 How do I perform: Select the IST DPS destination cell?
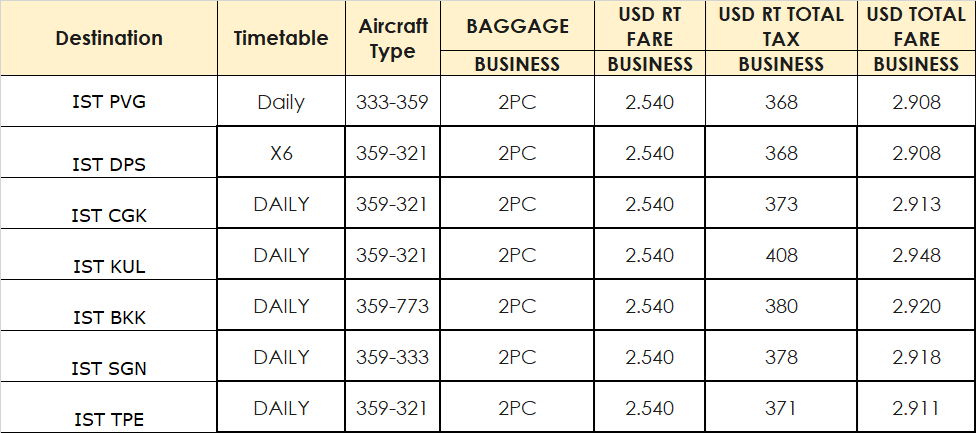tap(109, 152)
